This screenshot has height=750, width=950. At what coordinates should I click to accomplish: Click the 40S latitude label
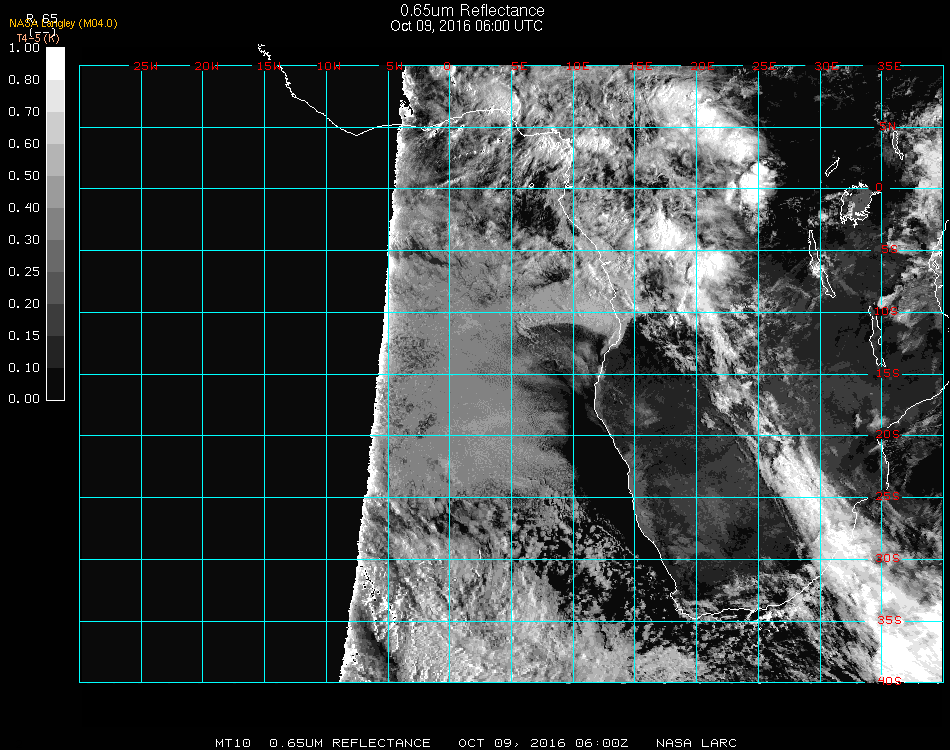pyautogui.click(x=889, y=681)
